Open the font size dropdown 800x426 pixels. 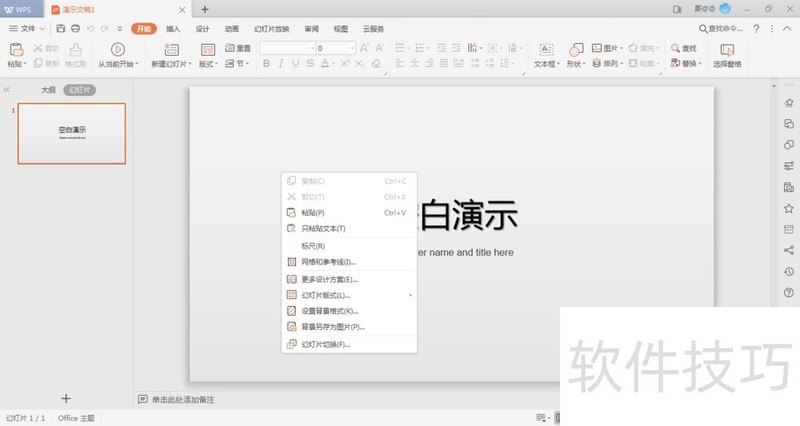[351, 47]
